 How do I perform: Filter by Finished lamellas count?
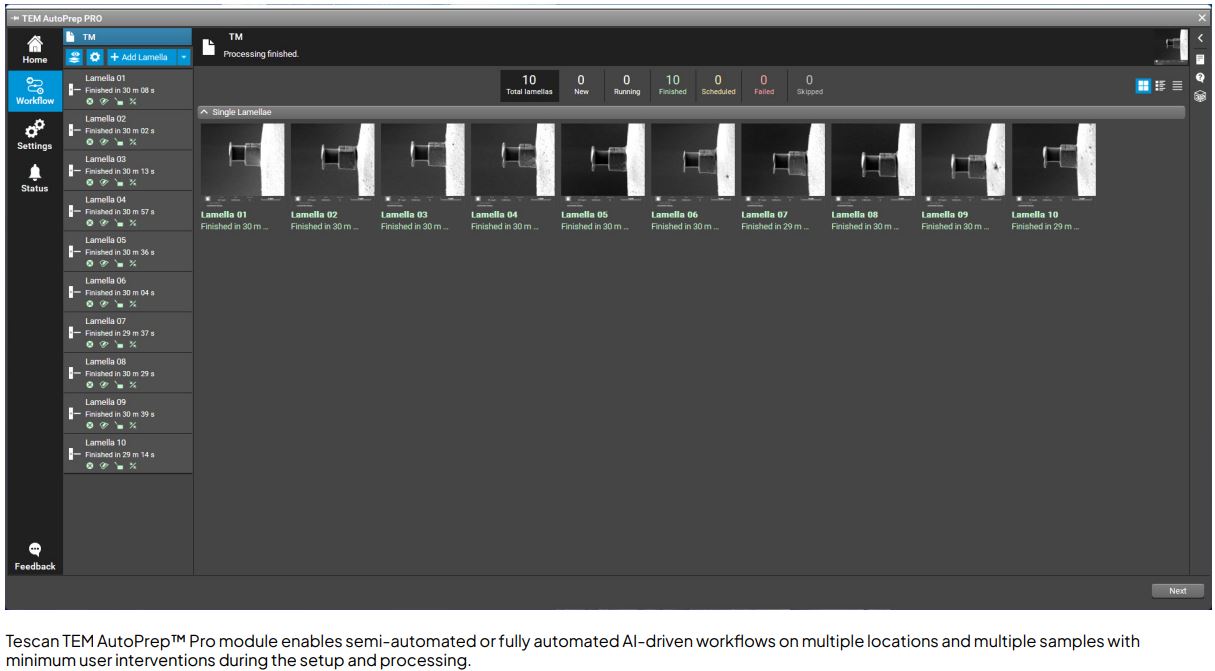[672, 85]
